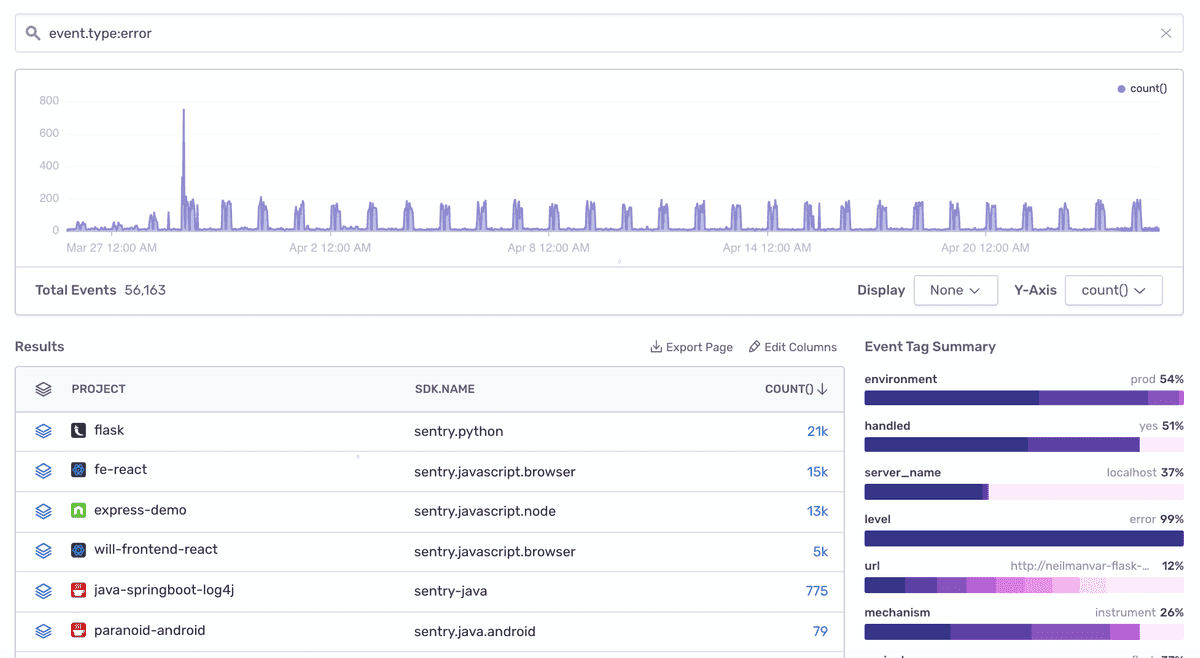The height and width of the screenshot is (658, 1200).
Task: Click the 21k count for flask
Action: click(817, 431)
